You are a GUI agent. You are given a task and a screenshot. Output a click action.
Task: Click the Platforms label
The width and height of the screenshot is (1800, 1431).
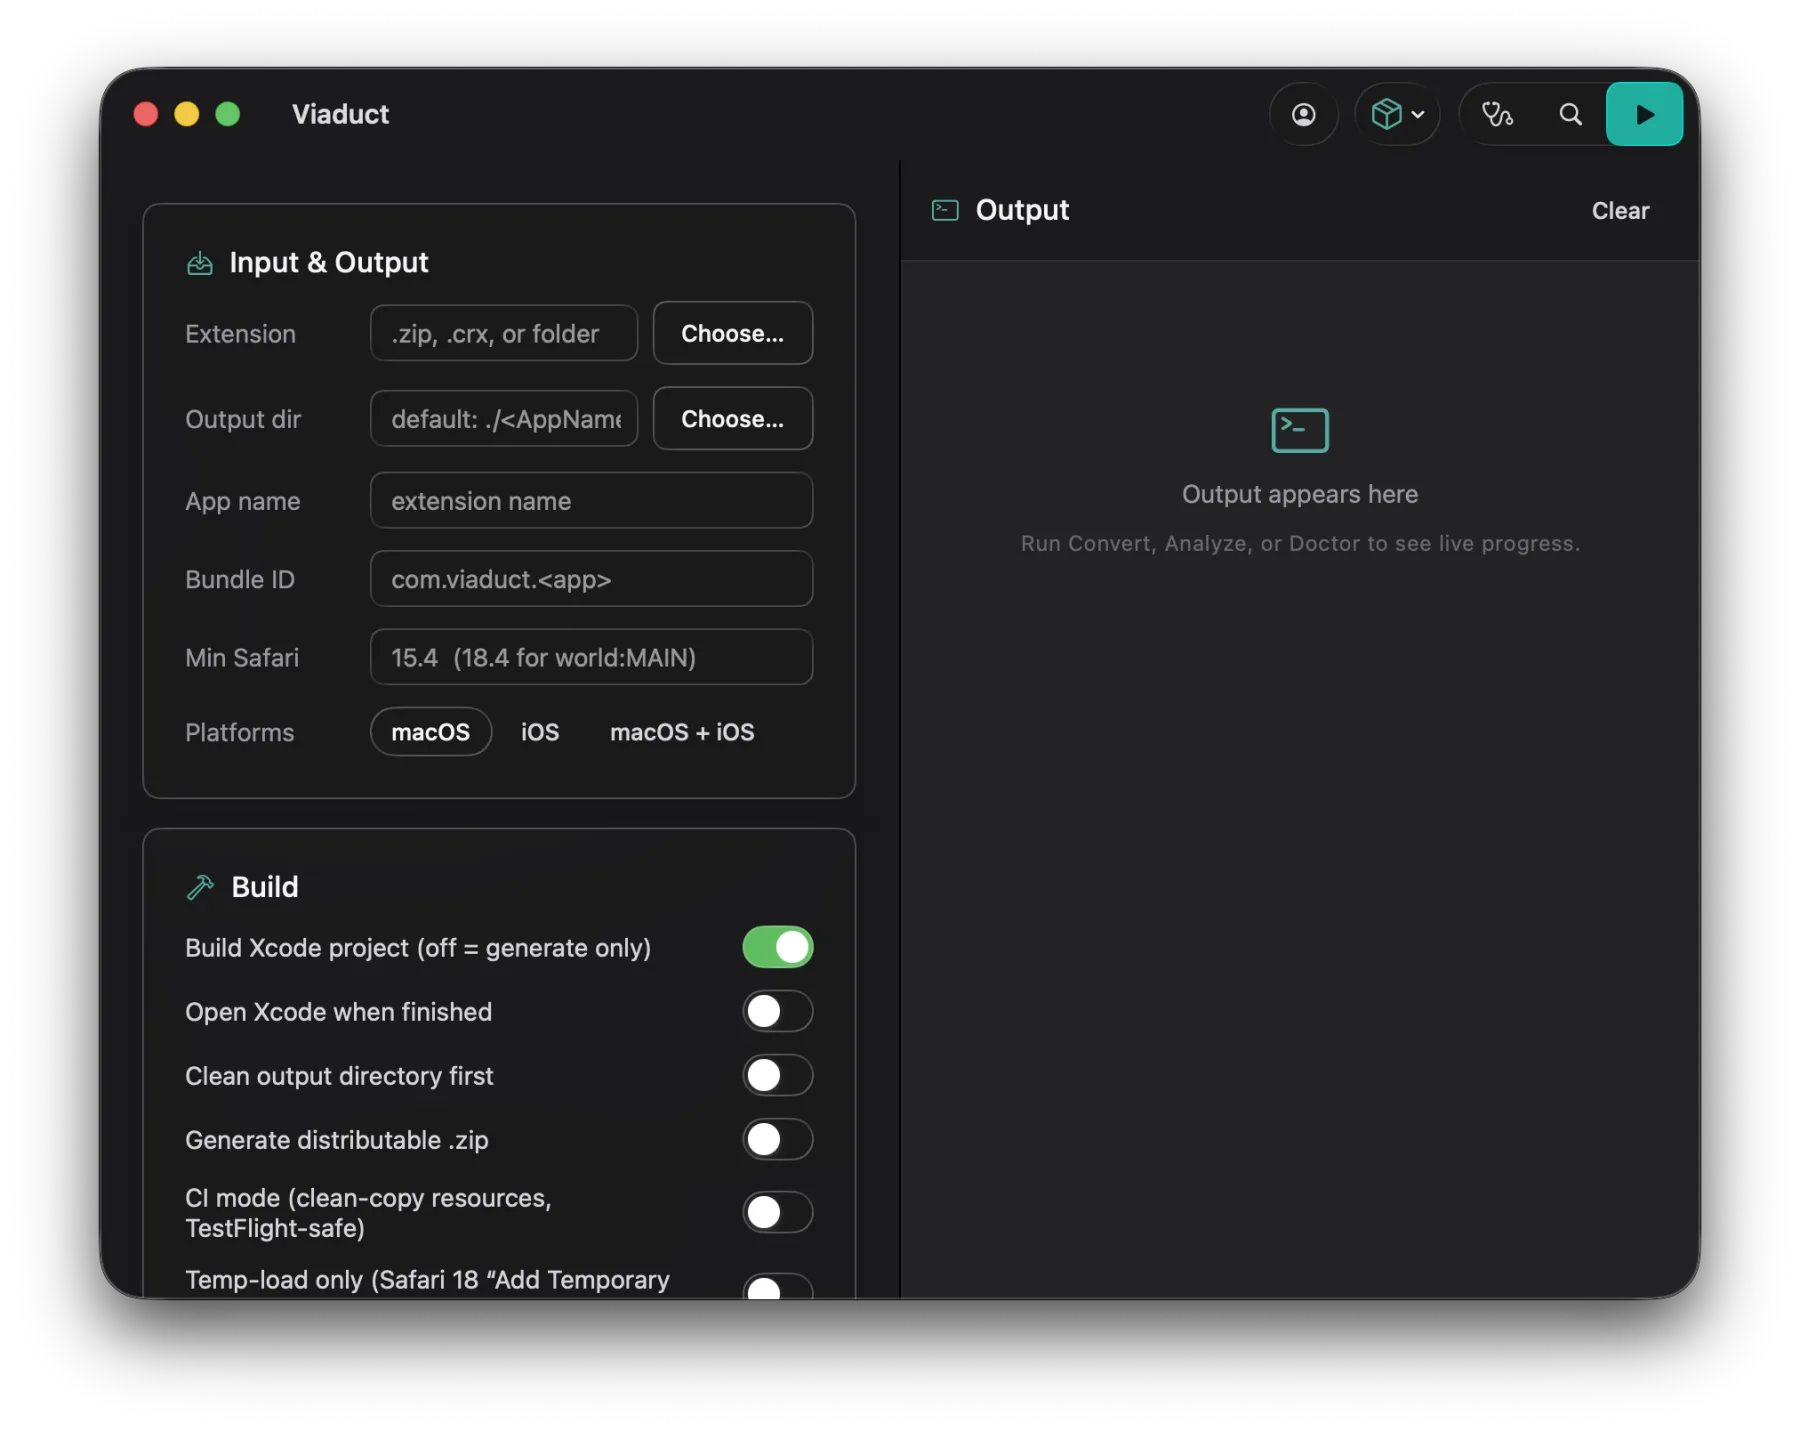(x=240, y=732)
